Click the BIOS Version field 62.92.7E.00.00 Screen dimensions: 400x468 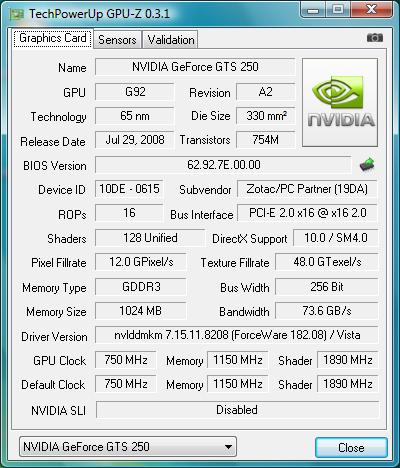click(223, 165)
